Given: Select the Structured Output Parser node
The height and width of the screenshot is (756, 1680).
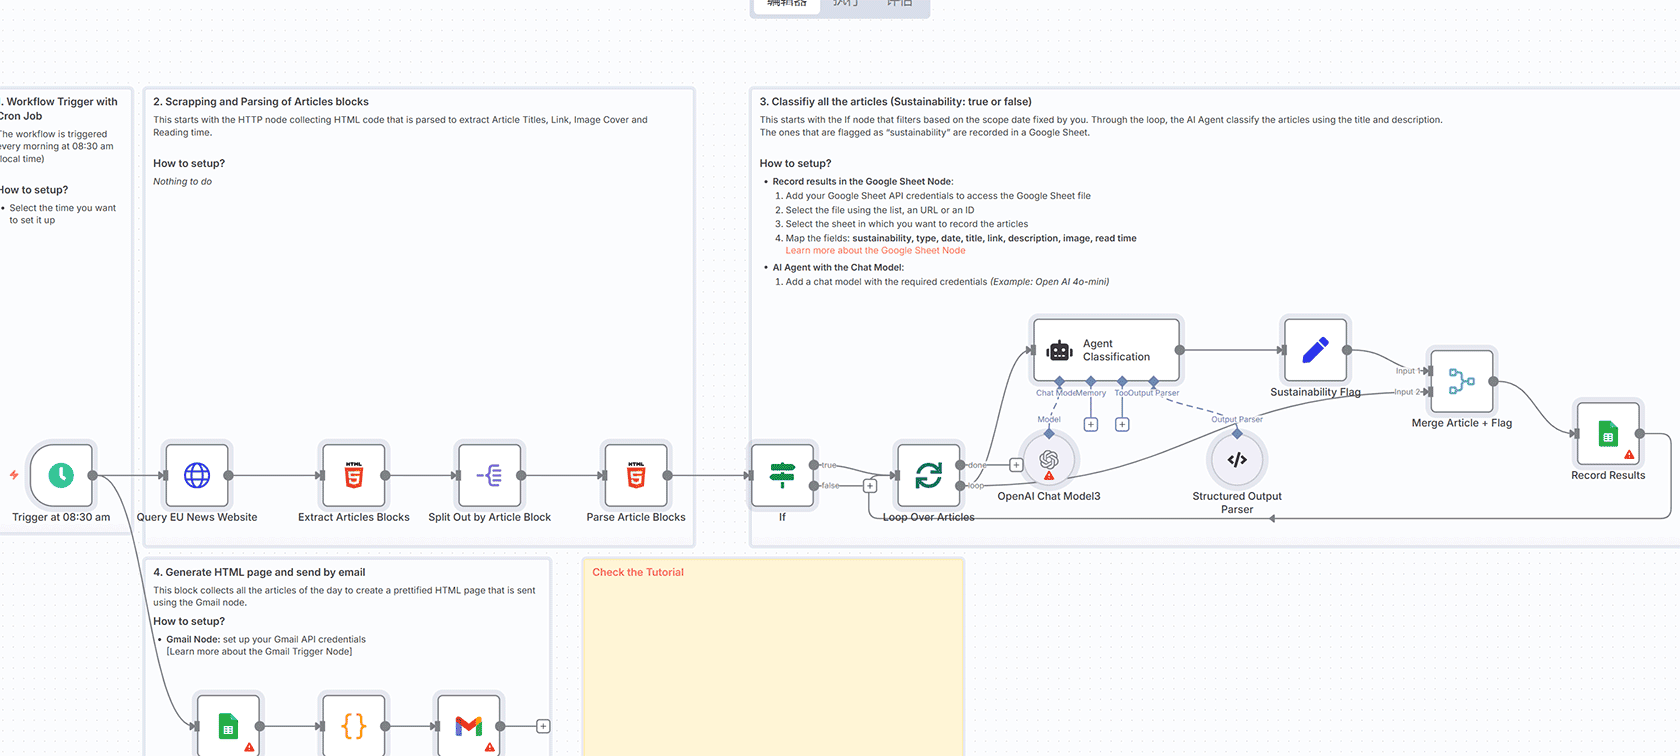Looking at the screenshot, I should click(x=1237, y=460).
